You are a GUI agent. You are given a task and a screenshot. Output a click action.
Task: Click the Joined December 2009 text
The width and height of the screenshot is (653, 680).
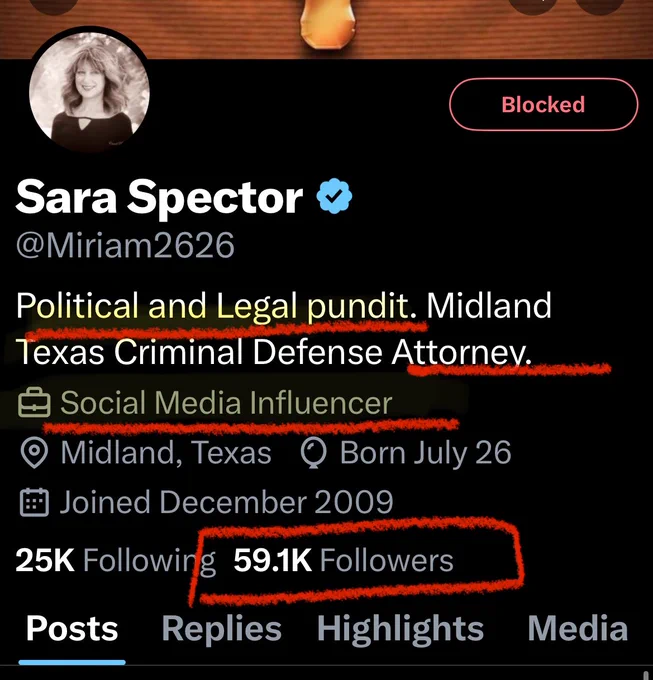pos(226,502)
